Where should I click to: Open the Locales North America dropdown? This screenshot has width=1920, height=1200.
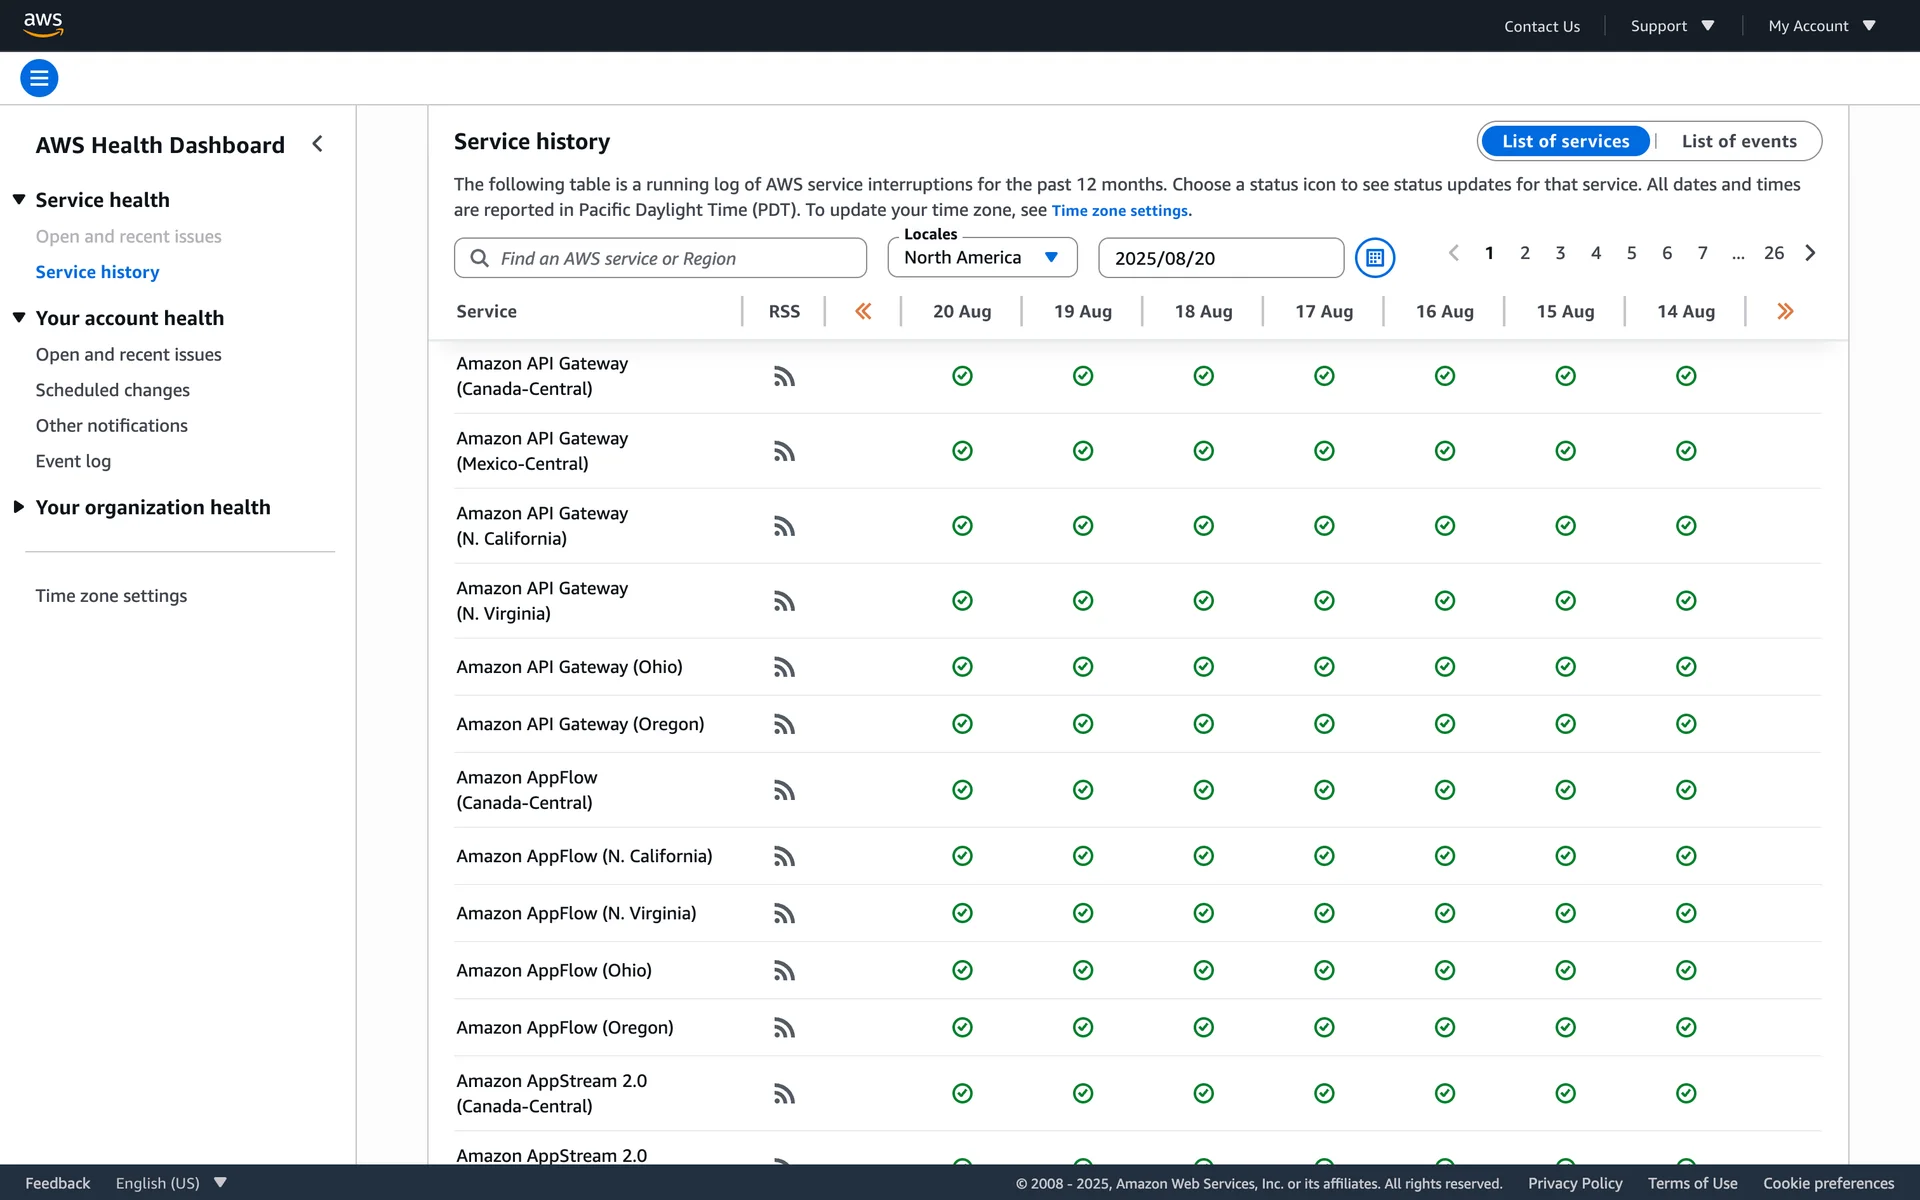[981, 258]
